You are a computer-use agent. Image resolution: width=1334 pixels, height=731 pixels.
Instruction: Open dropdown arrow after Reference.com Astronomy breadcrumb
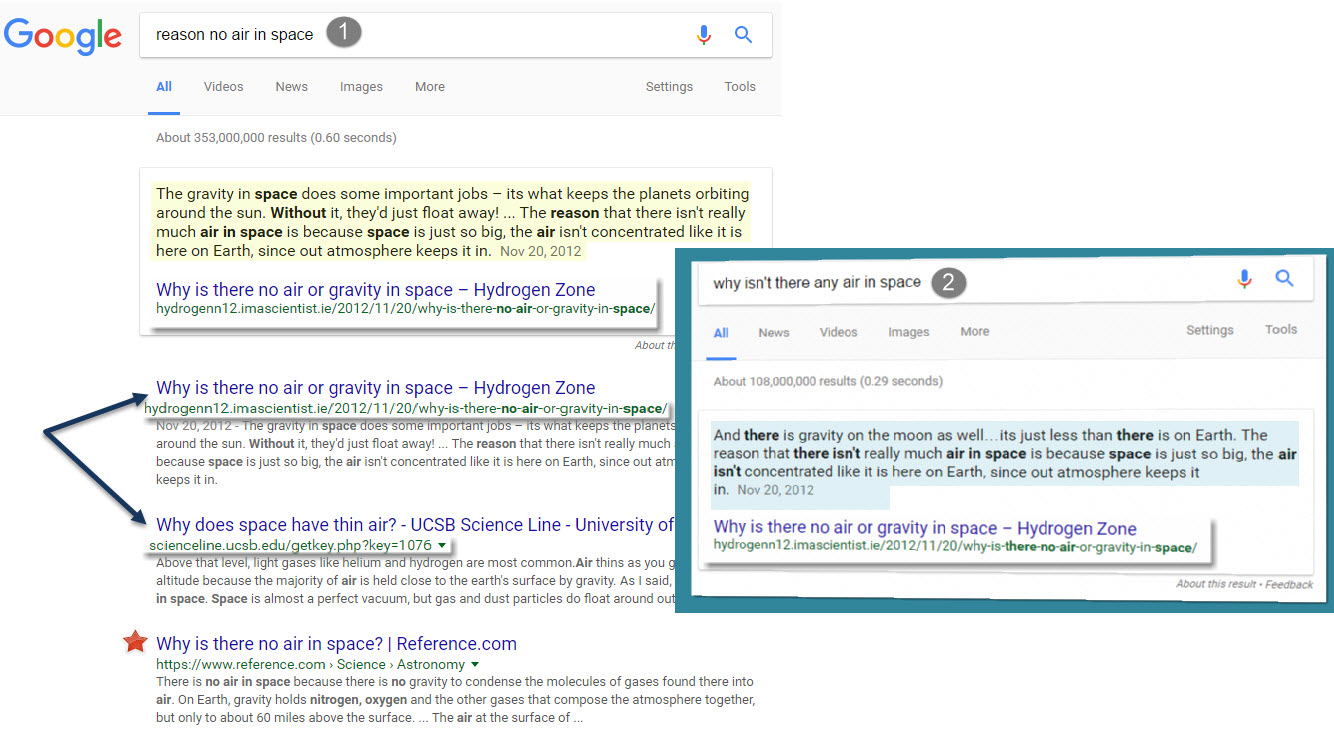475,664
